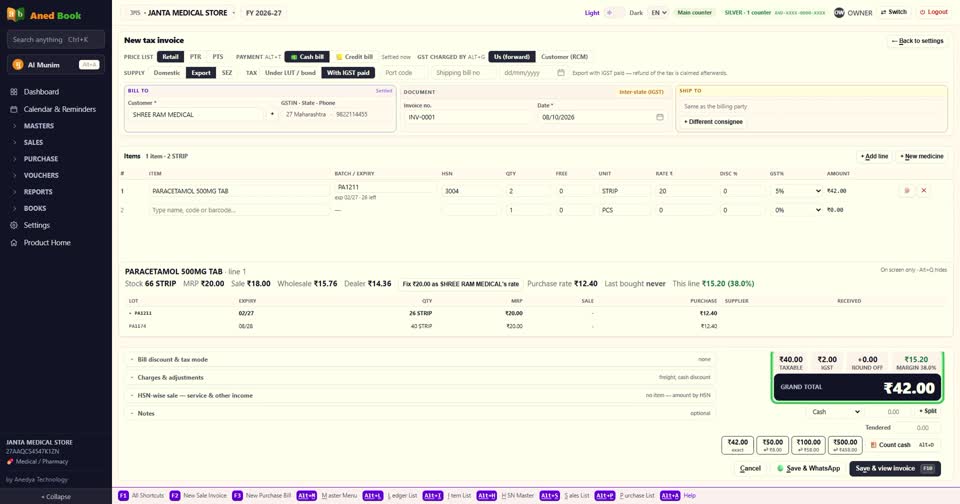Open the invoice date calendar picker
Image resolution: width=960 pixels, height=504 pixels.
[x=659, y=117]
